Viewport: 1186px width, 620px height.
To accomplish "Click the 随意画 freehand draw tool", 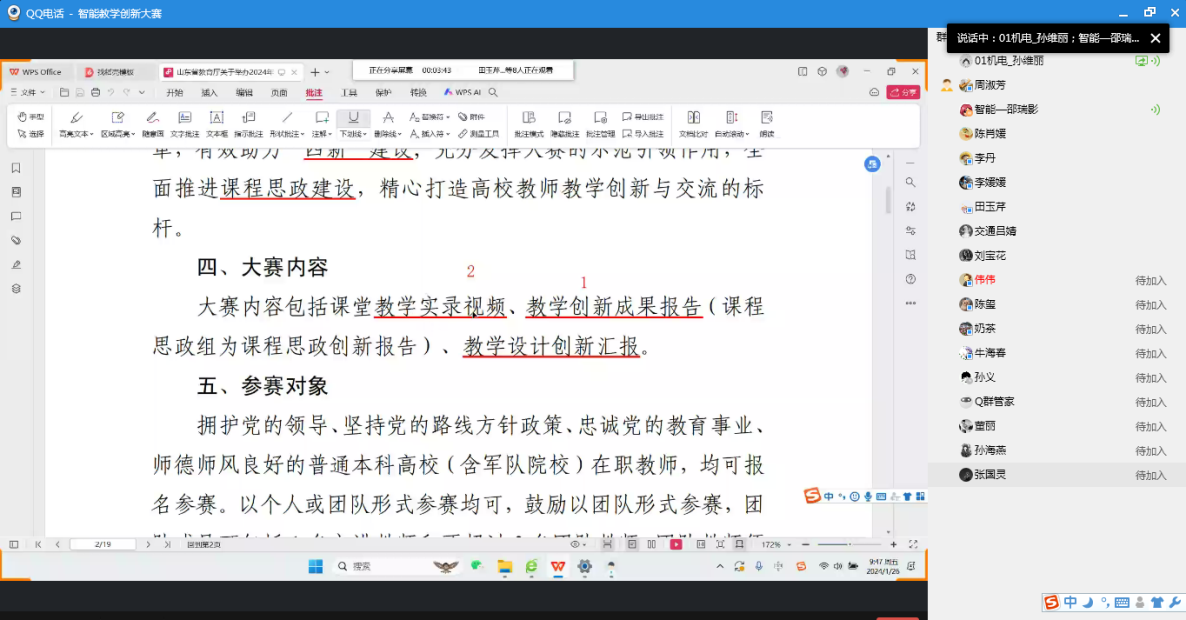I will tap(152, 123).
